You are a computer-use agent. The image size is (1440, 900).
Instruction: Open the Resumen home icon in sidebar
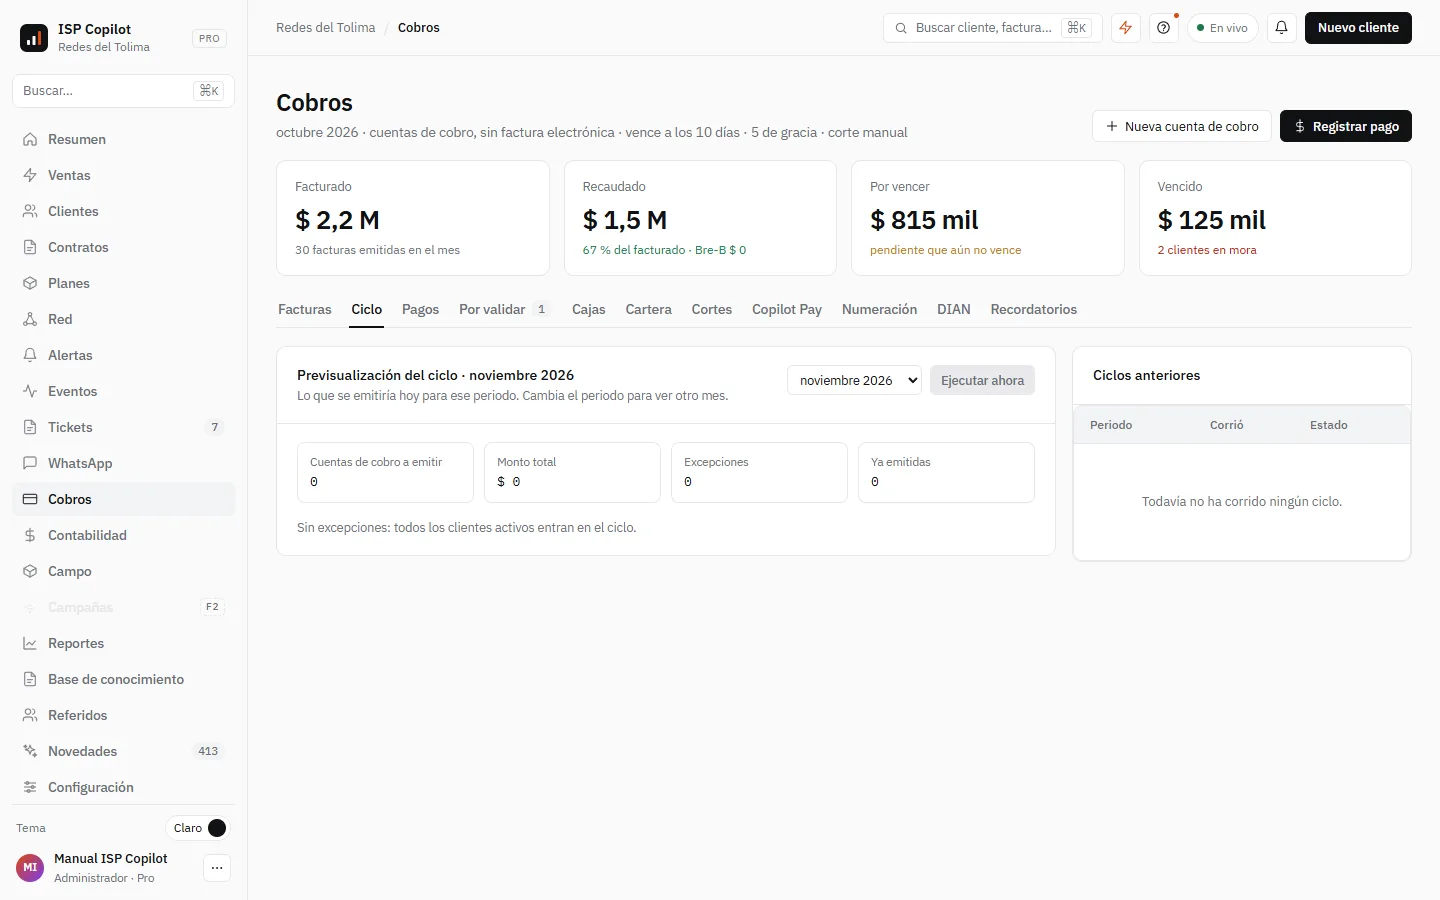pyautogui.click(x=30, y=139)
